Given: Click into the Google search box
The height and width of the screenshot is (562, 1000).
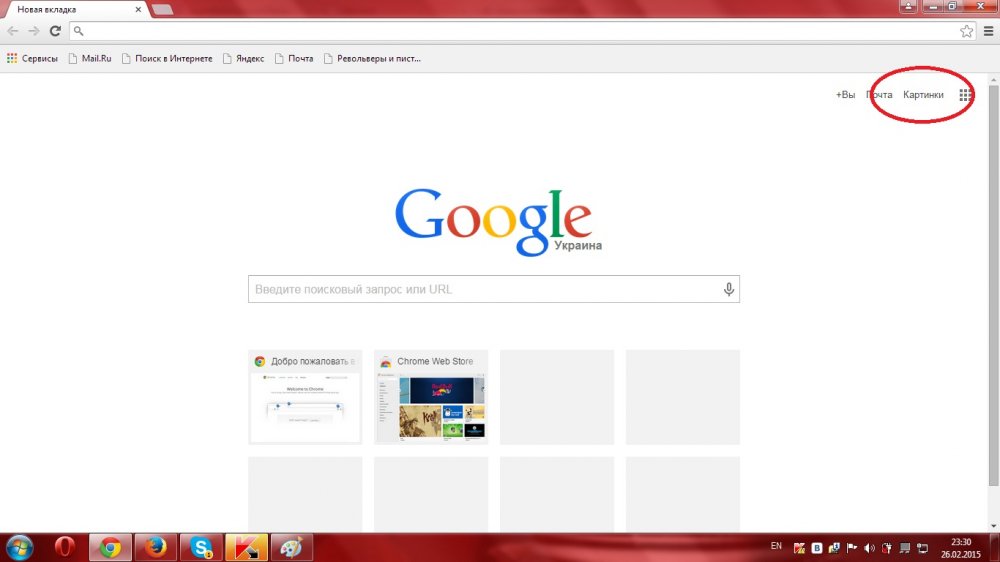Looking at the screenshot, I should point(485,290).
